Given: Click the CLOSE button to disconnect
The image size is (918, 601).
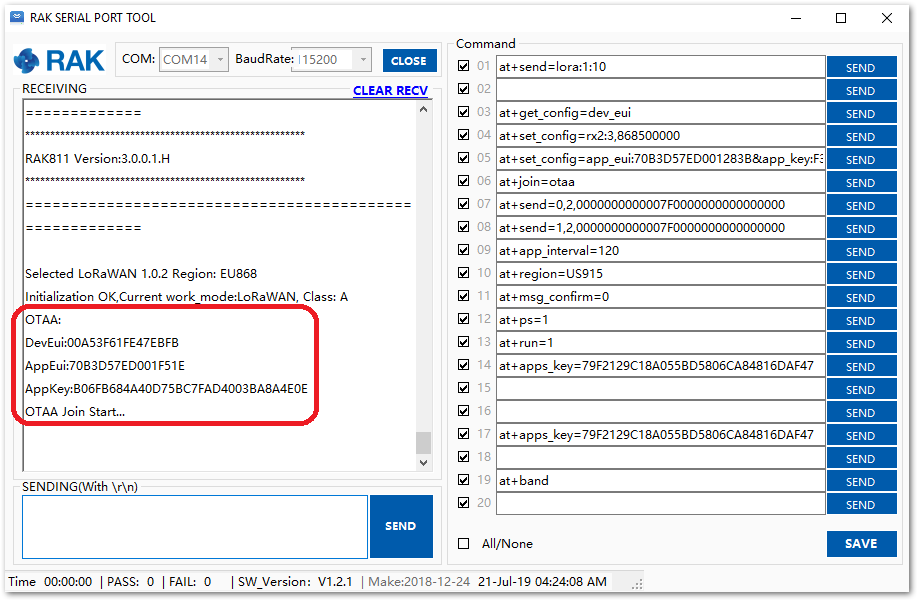Looking at the screenshot, I should (x=409, y=60).
